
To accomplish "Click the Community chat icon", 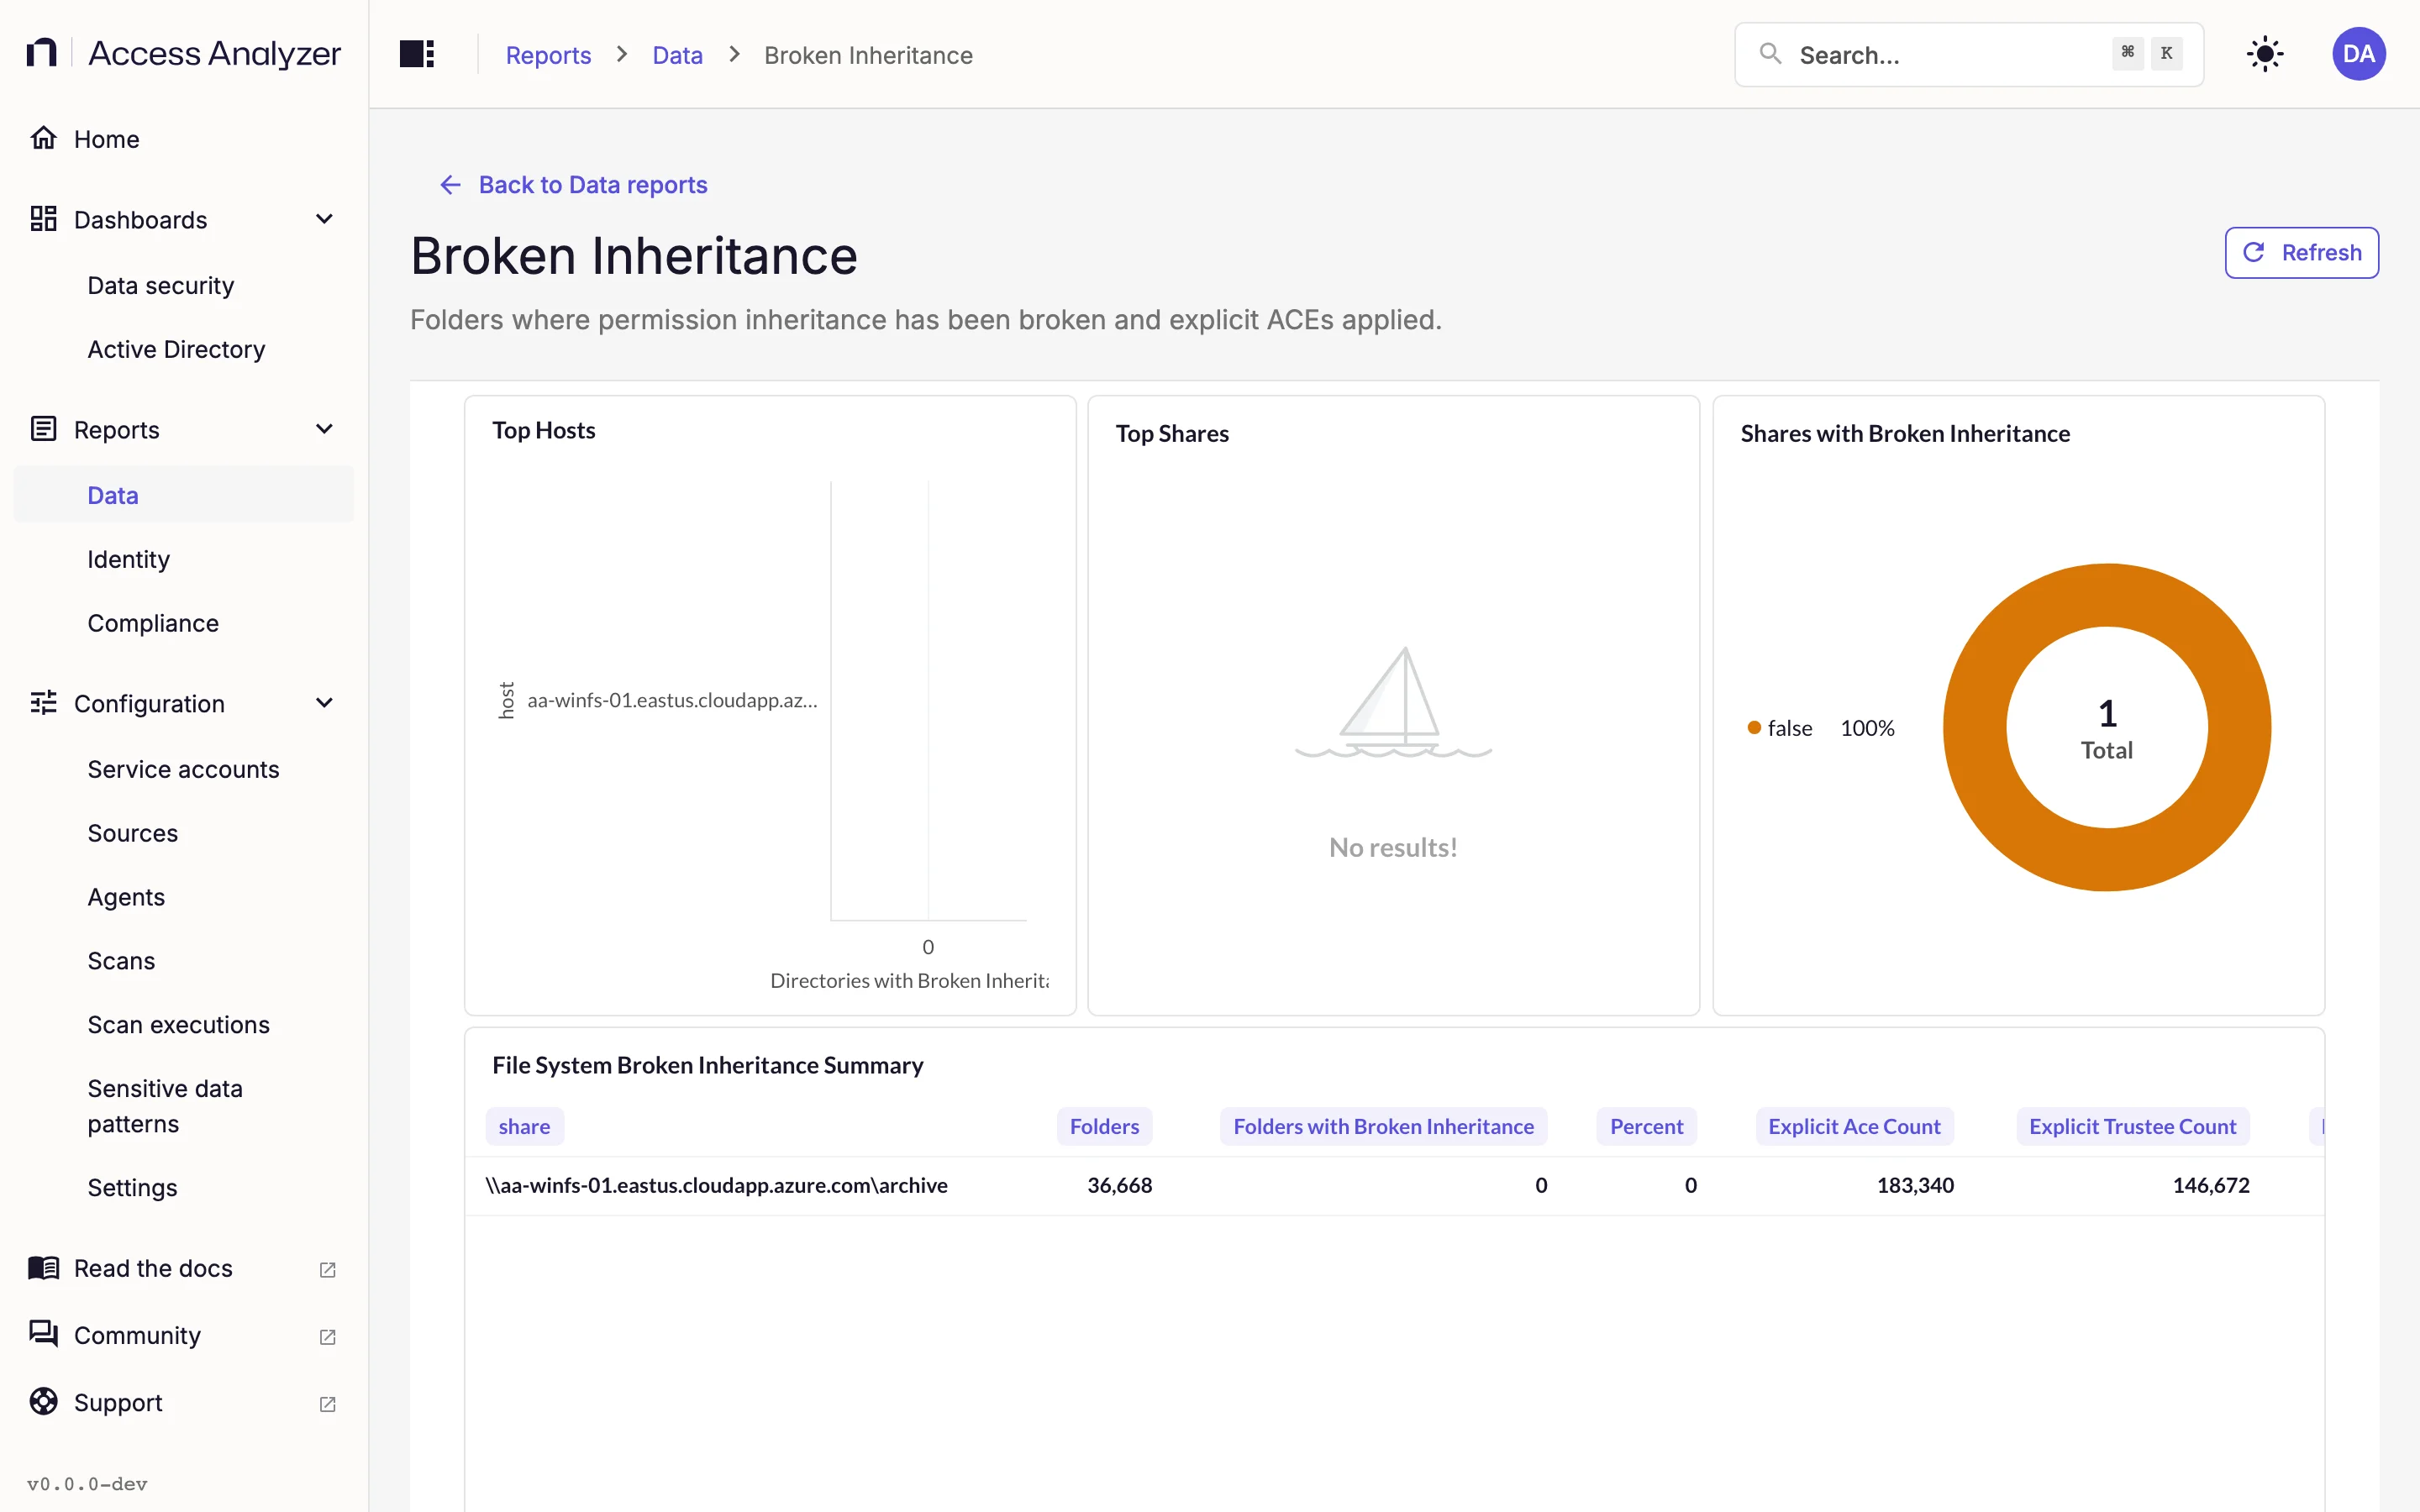I will [43, 1334].
